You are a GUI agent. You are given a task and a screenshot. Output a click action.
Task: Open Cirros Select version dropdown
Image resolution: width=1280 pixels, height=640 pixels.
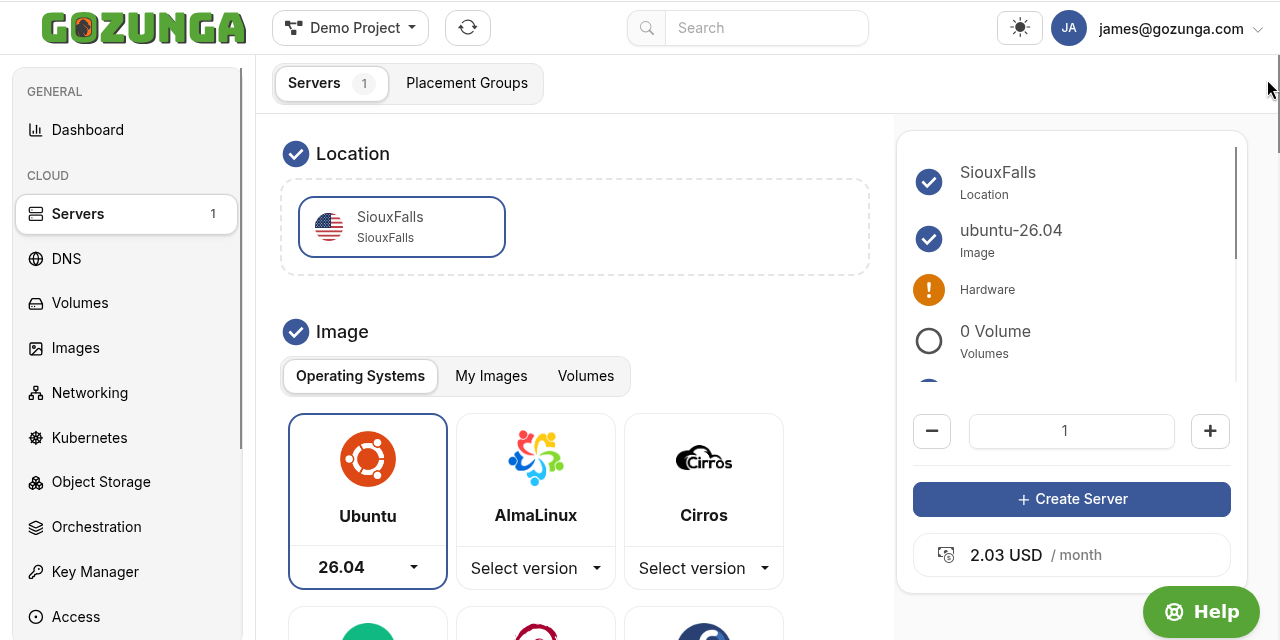pyautogui.click(x=704, y=568)
